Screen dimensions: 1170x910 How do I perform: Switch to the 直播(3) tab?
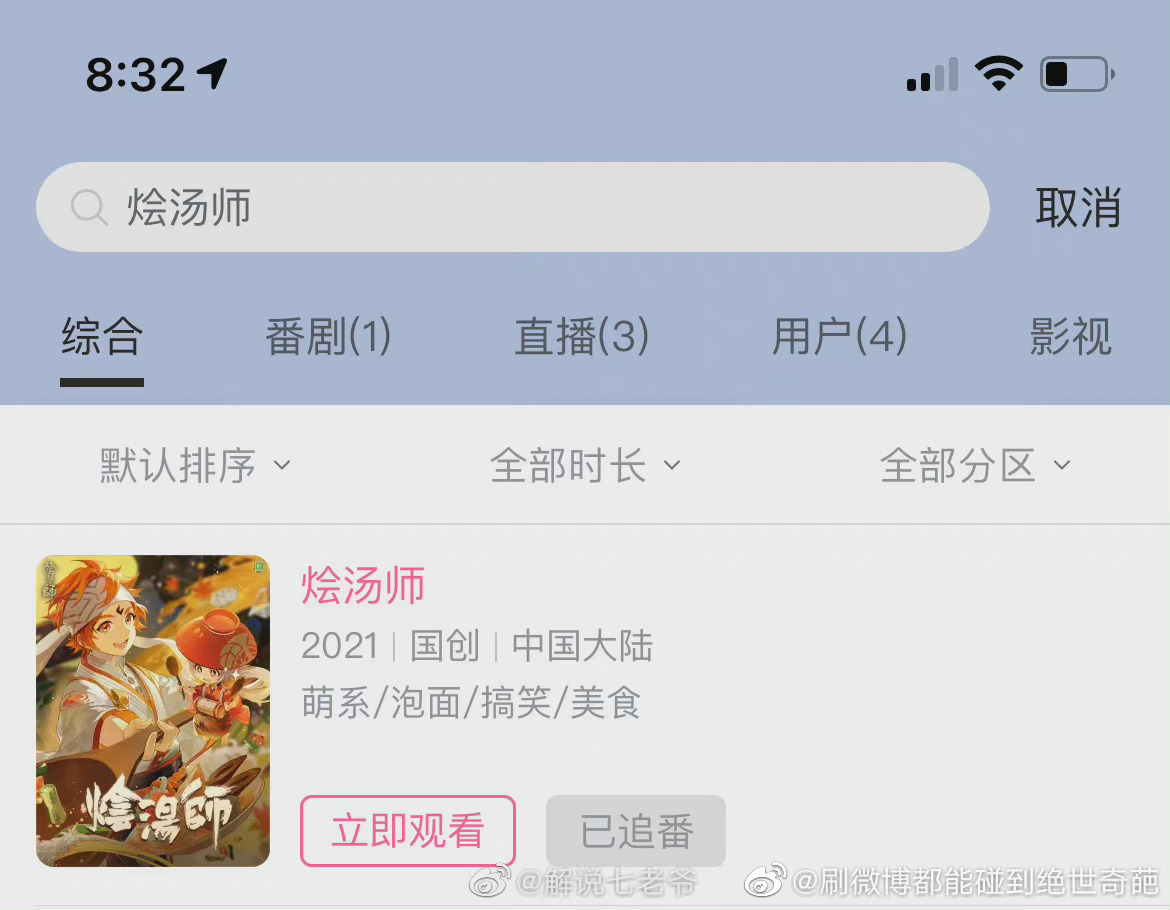pos(582,336)
